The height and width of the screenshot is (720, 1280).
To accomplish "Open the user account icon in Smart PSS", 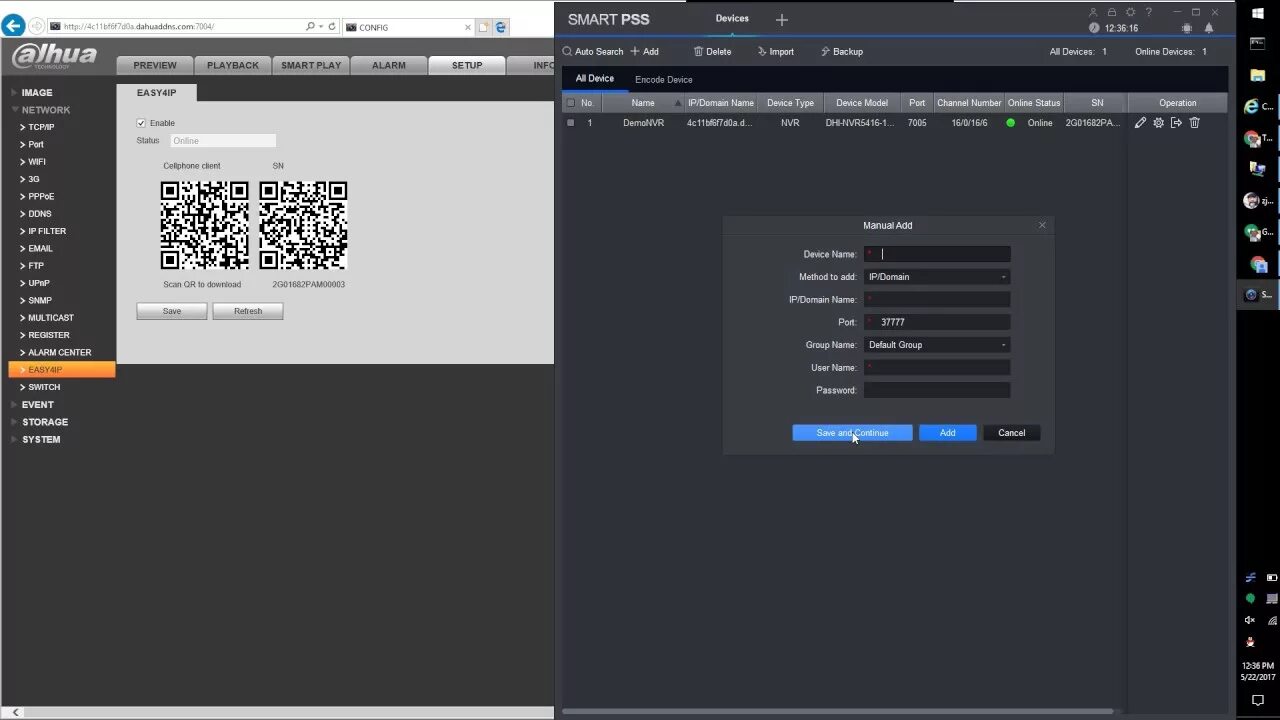I will click(x=1093, y=12).
